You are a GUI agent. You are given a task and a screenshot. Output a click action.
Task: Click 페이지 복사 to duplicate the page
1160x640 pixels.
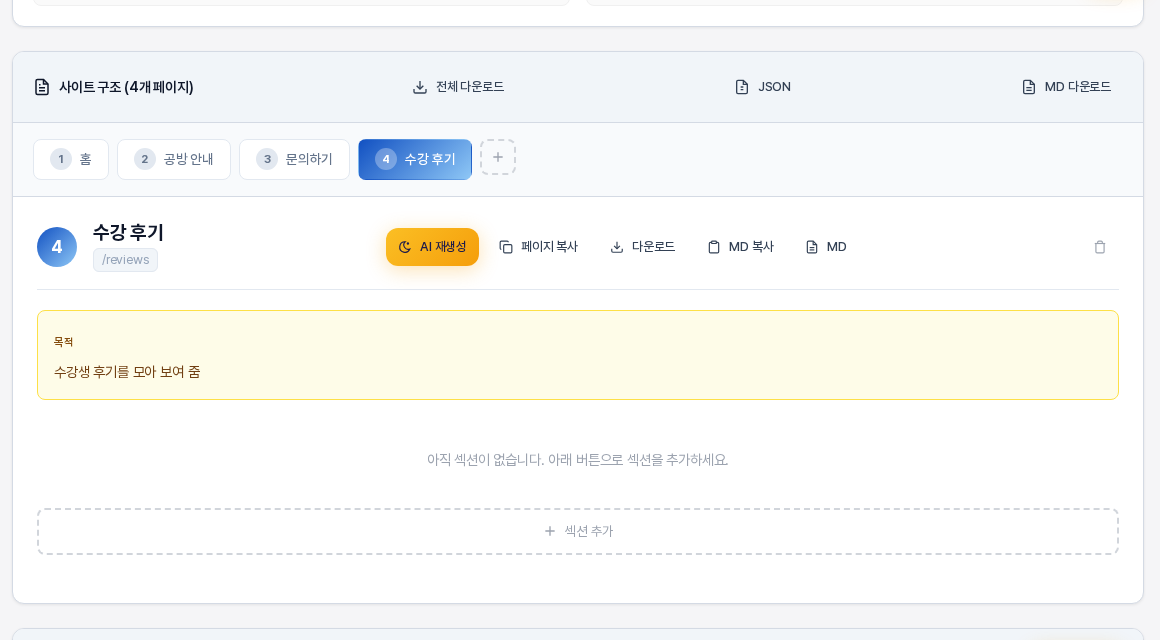pos(539,247)
